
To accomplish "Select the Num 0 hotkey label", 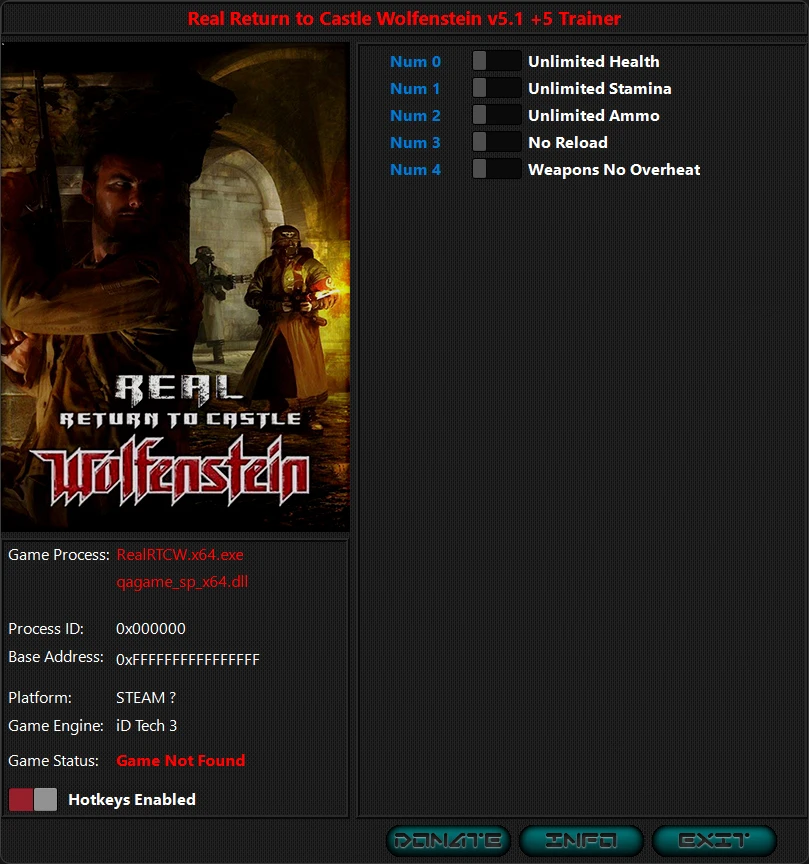I will pyautogui.click(x=416, y=61).
